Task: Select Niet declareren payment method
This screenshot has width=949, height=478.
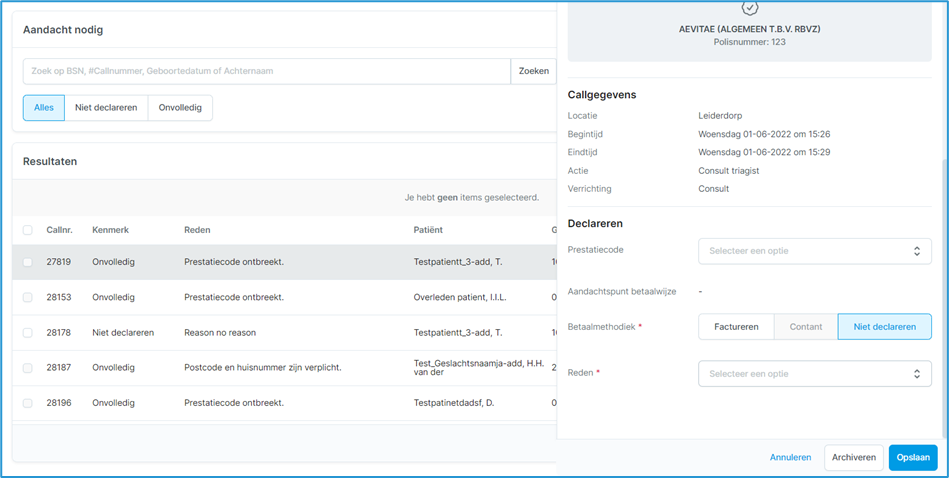Action: pyautogui.click(x=884, y=327)
